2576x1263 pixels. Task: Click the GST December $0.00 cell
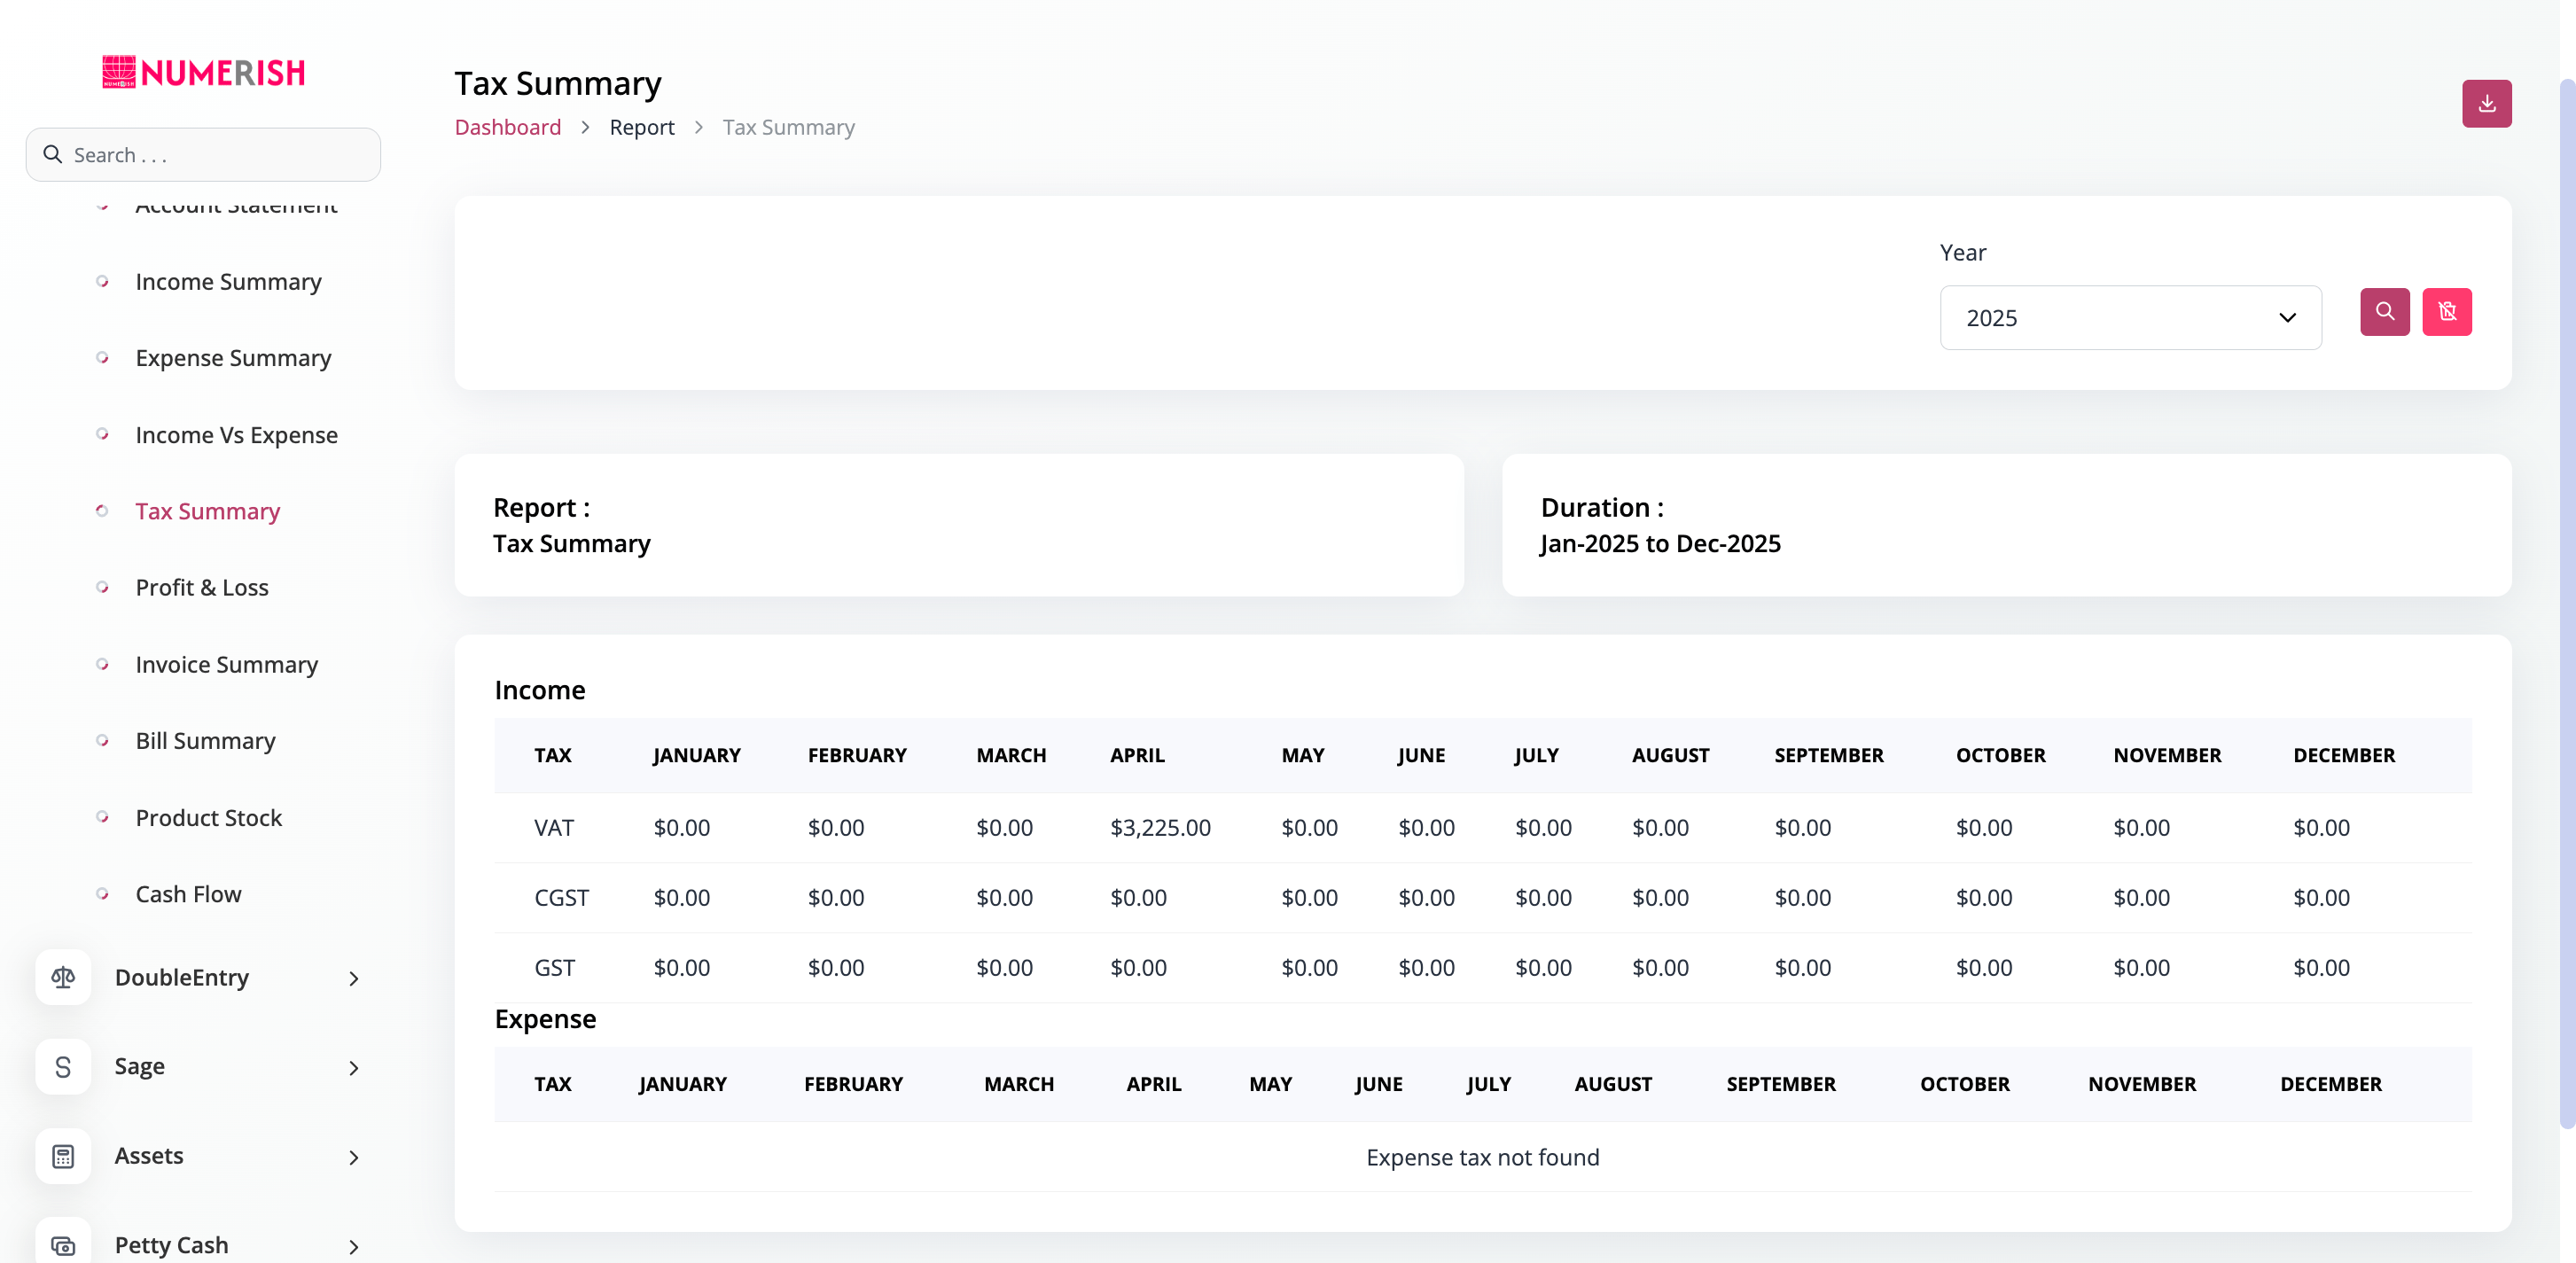pyautogui.click(x=2321, y=968)
